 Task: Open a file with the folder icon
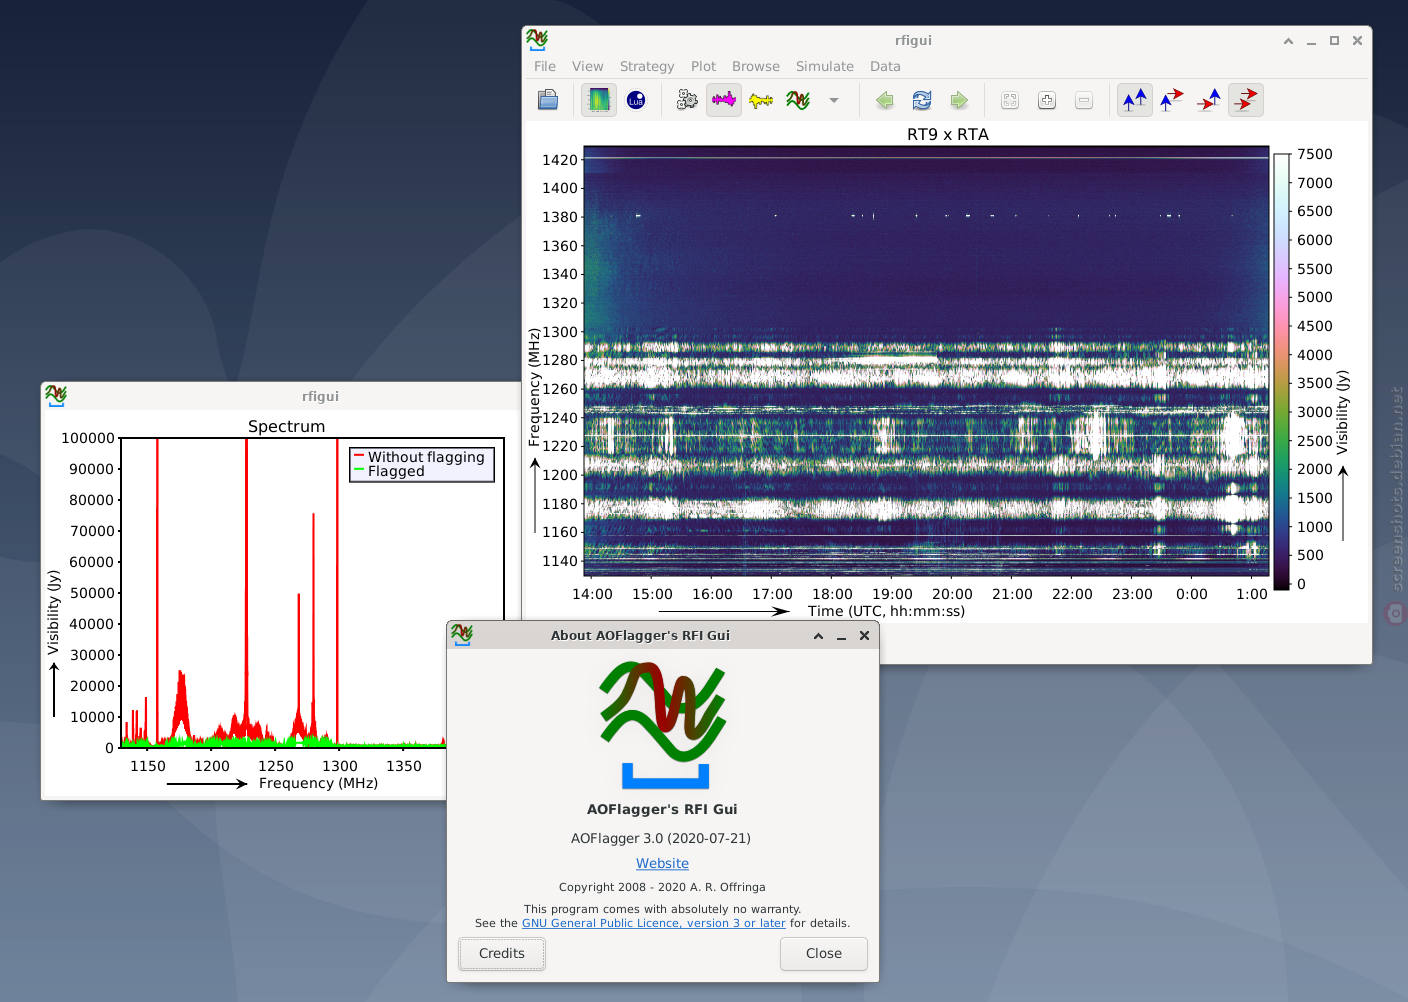coord(548,100)
